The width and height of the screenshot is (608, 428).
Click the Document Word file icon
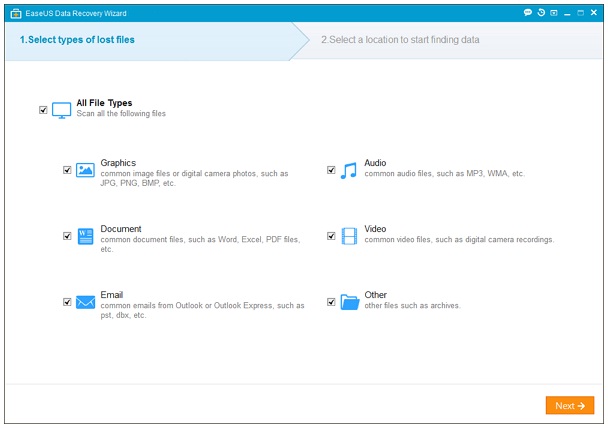point(85,236)
